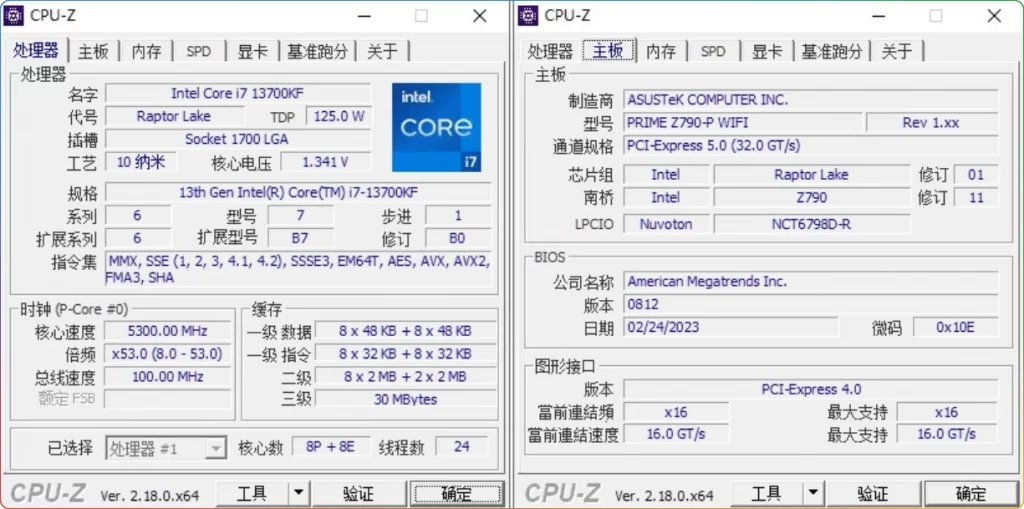
Task: Select the 处理器 tab in the left window
Action: (x=37, y=50)
